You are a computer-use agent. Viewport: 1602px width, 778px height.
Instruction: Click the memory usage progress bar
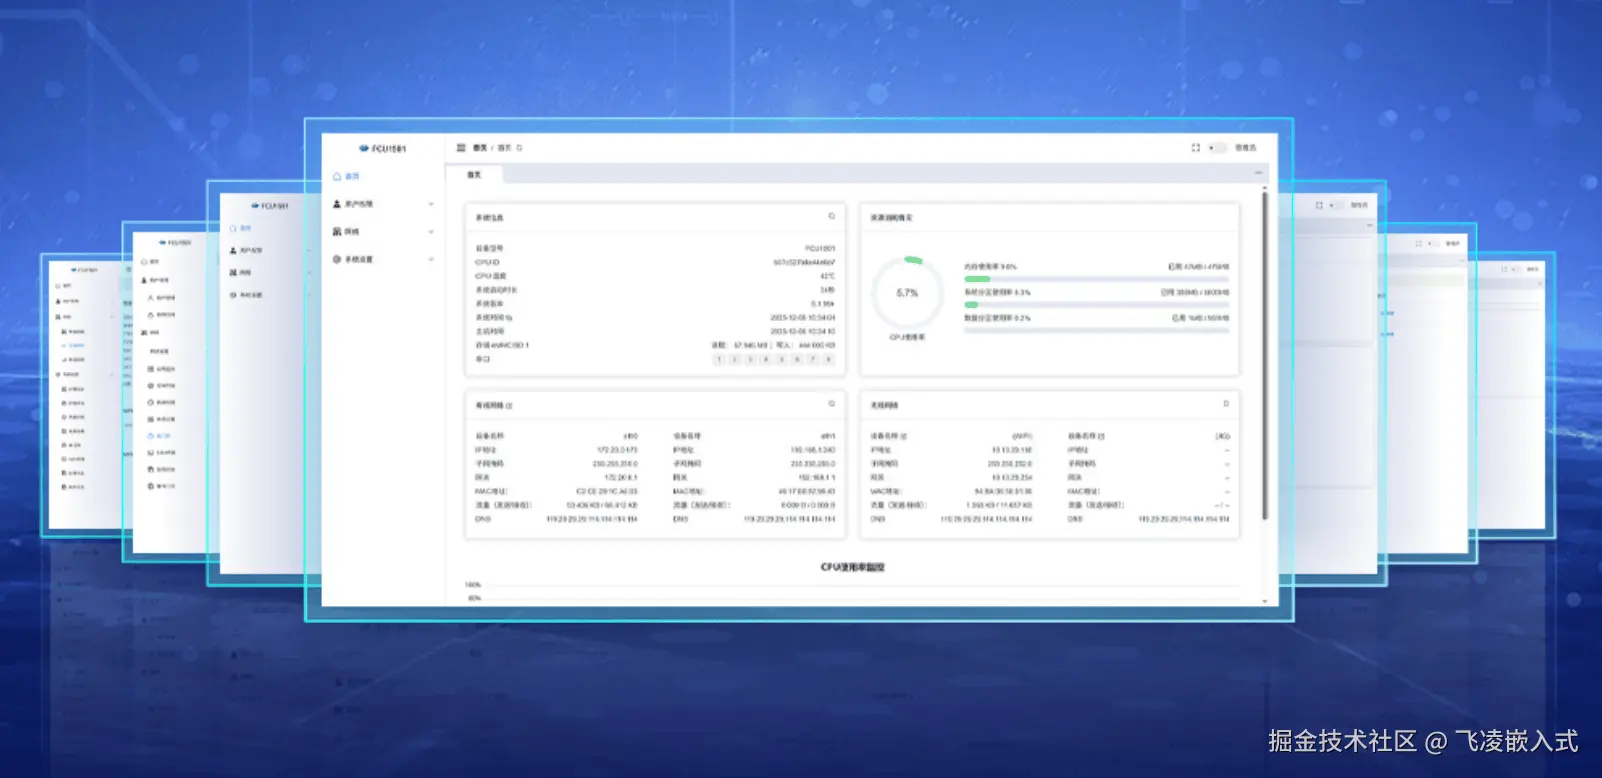(1096, 279)
